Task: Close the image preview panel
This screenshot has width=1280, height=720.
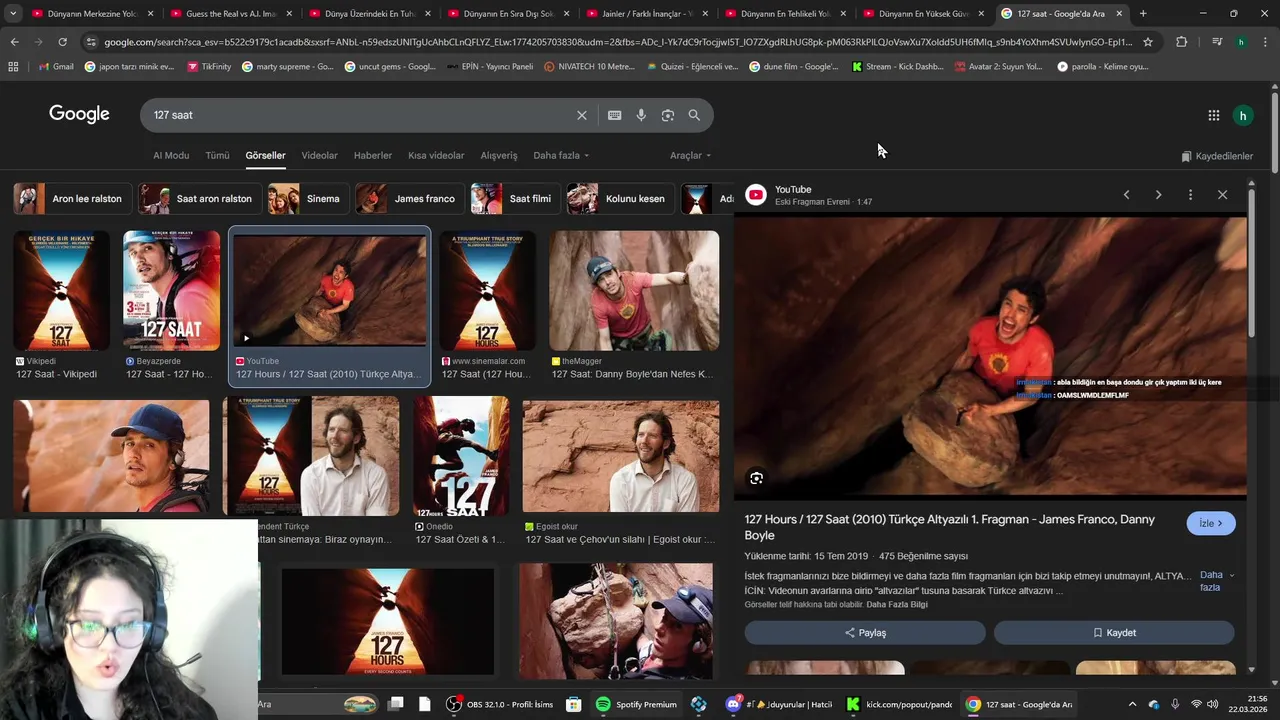Action: click(x=1222, y=195)
